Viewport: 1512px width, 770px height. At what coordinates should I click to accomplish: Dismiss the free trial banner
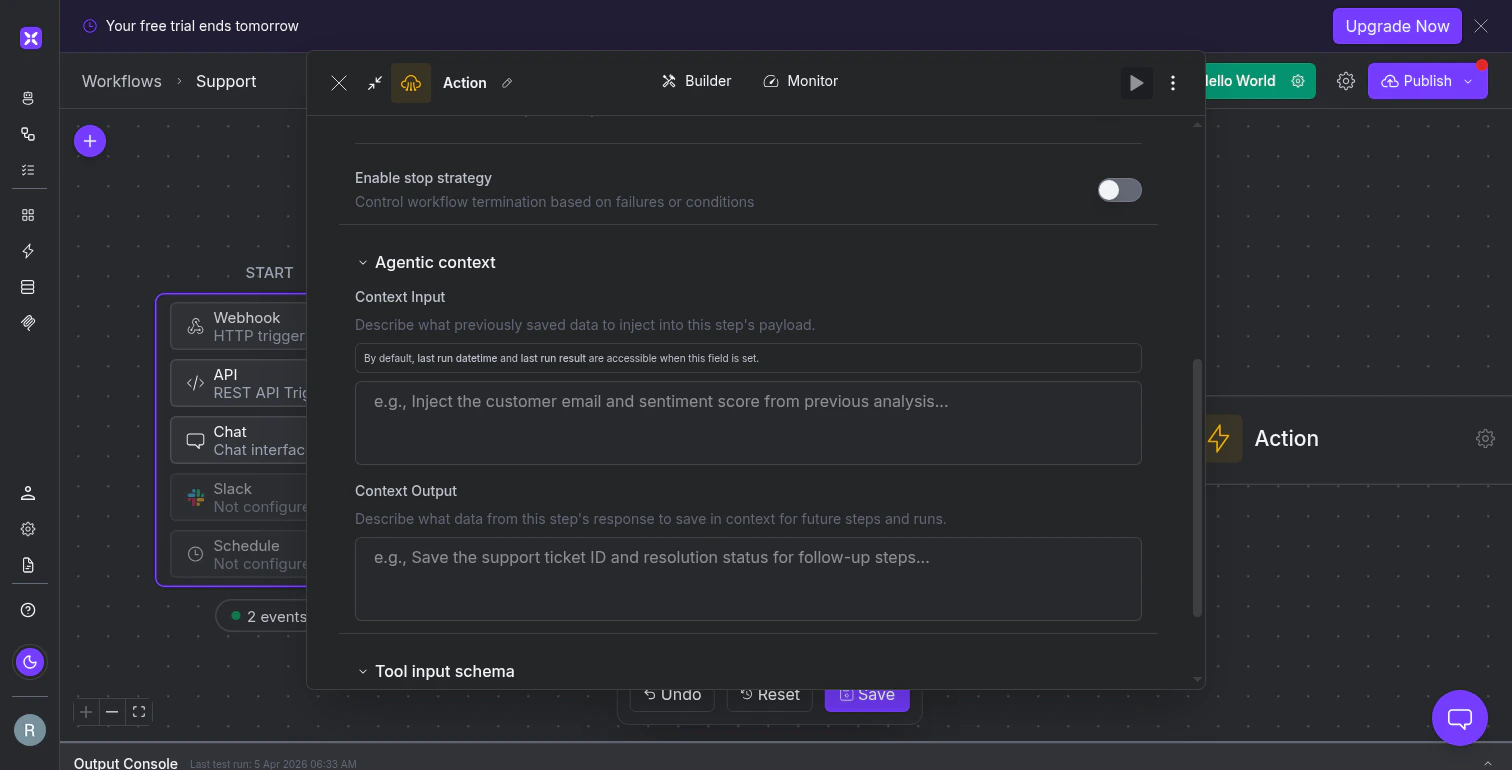pyautogui.click(x=1481, y=26)
